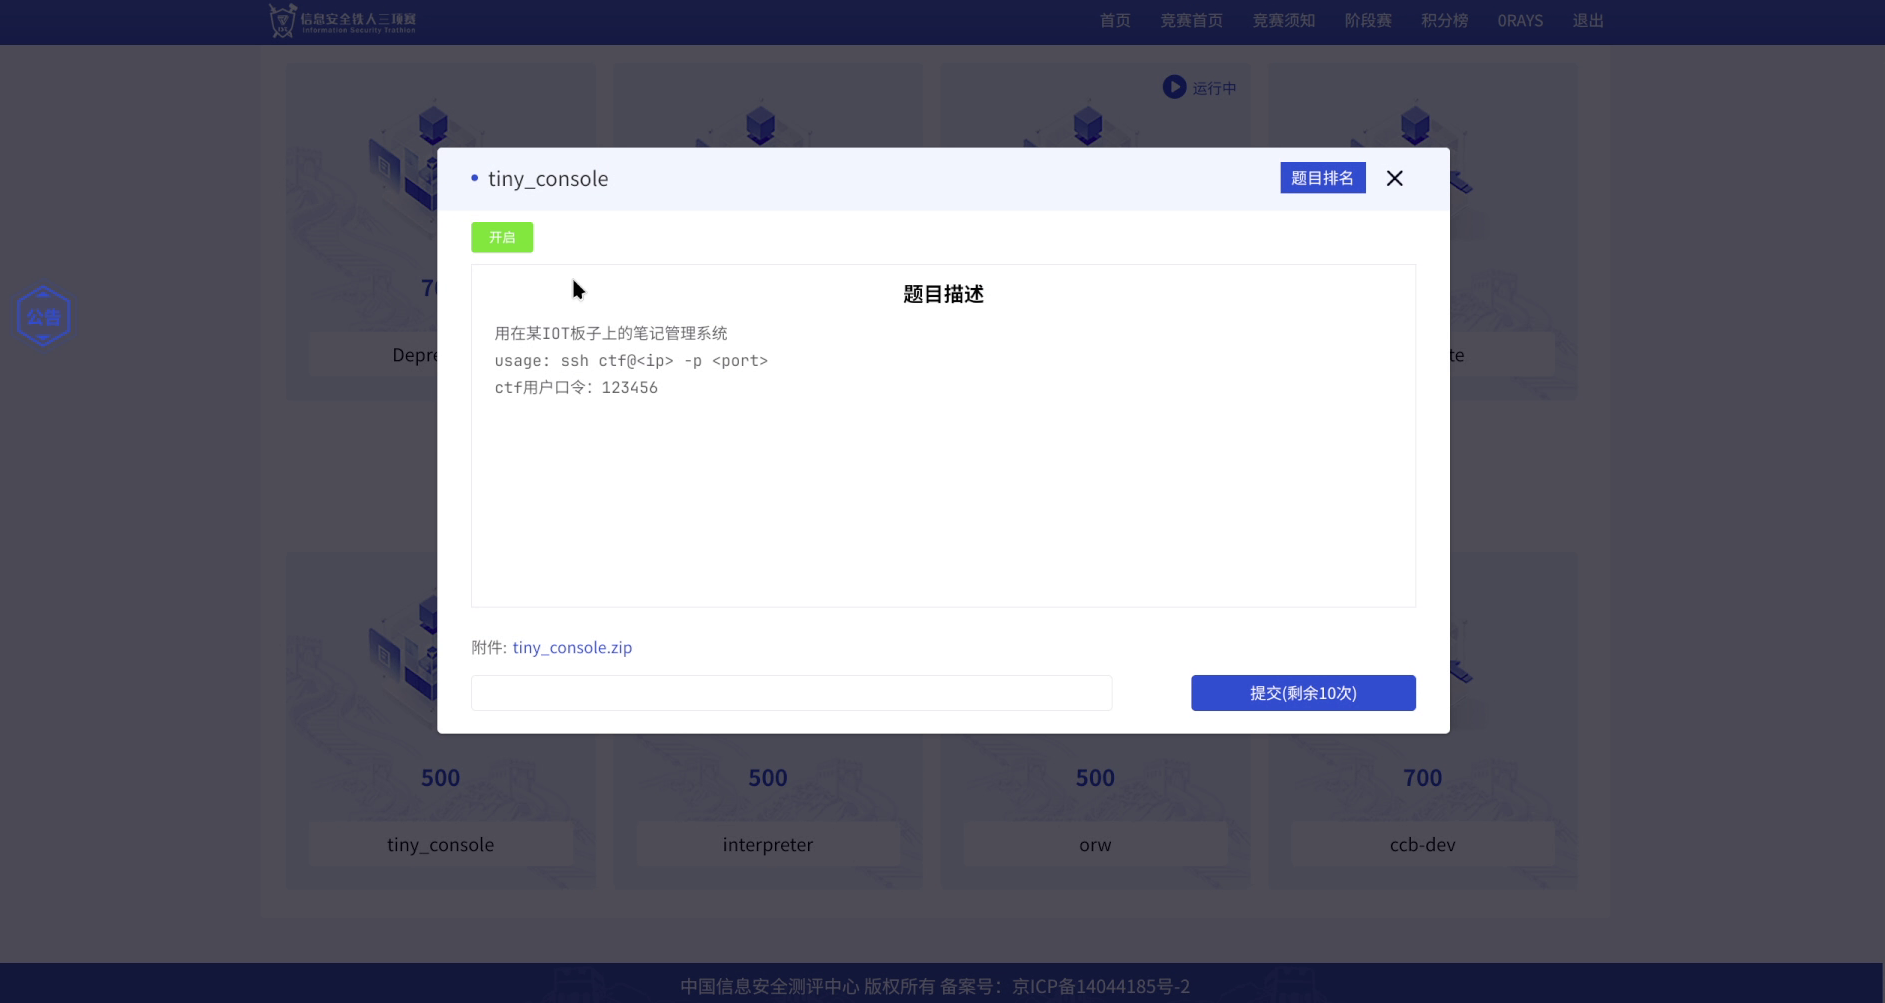Open the 积分榜 scoreboard page
This screenshot has width=1885, height=1003.
[1444, 21]
